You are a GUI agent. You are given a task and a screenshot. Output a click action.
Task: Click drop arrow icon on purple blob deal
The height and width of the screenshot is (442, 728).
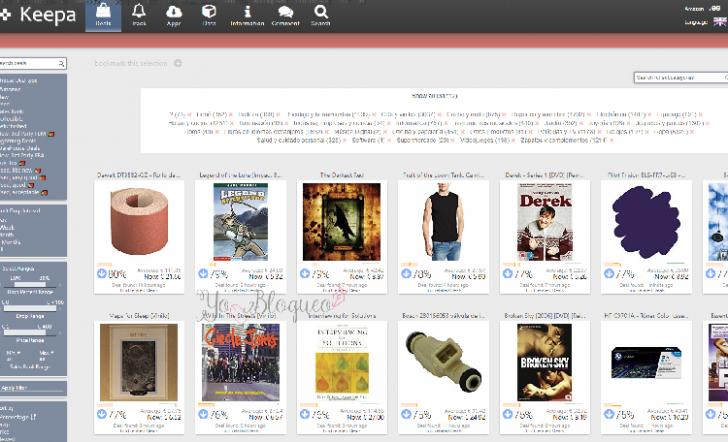[609, 273]
